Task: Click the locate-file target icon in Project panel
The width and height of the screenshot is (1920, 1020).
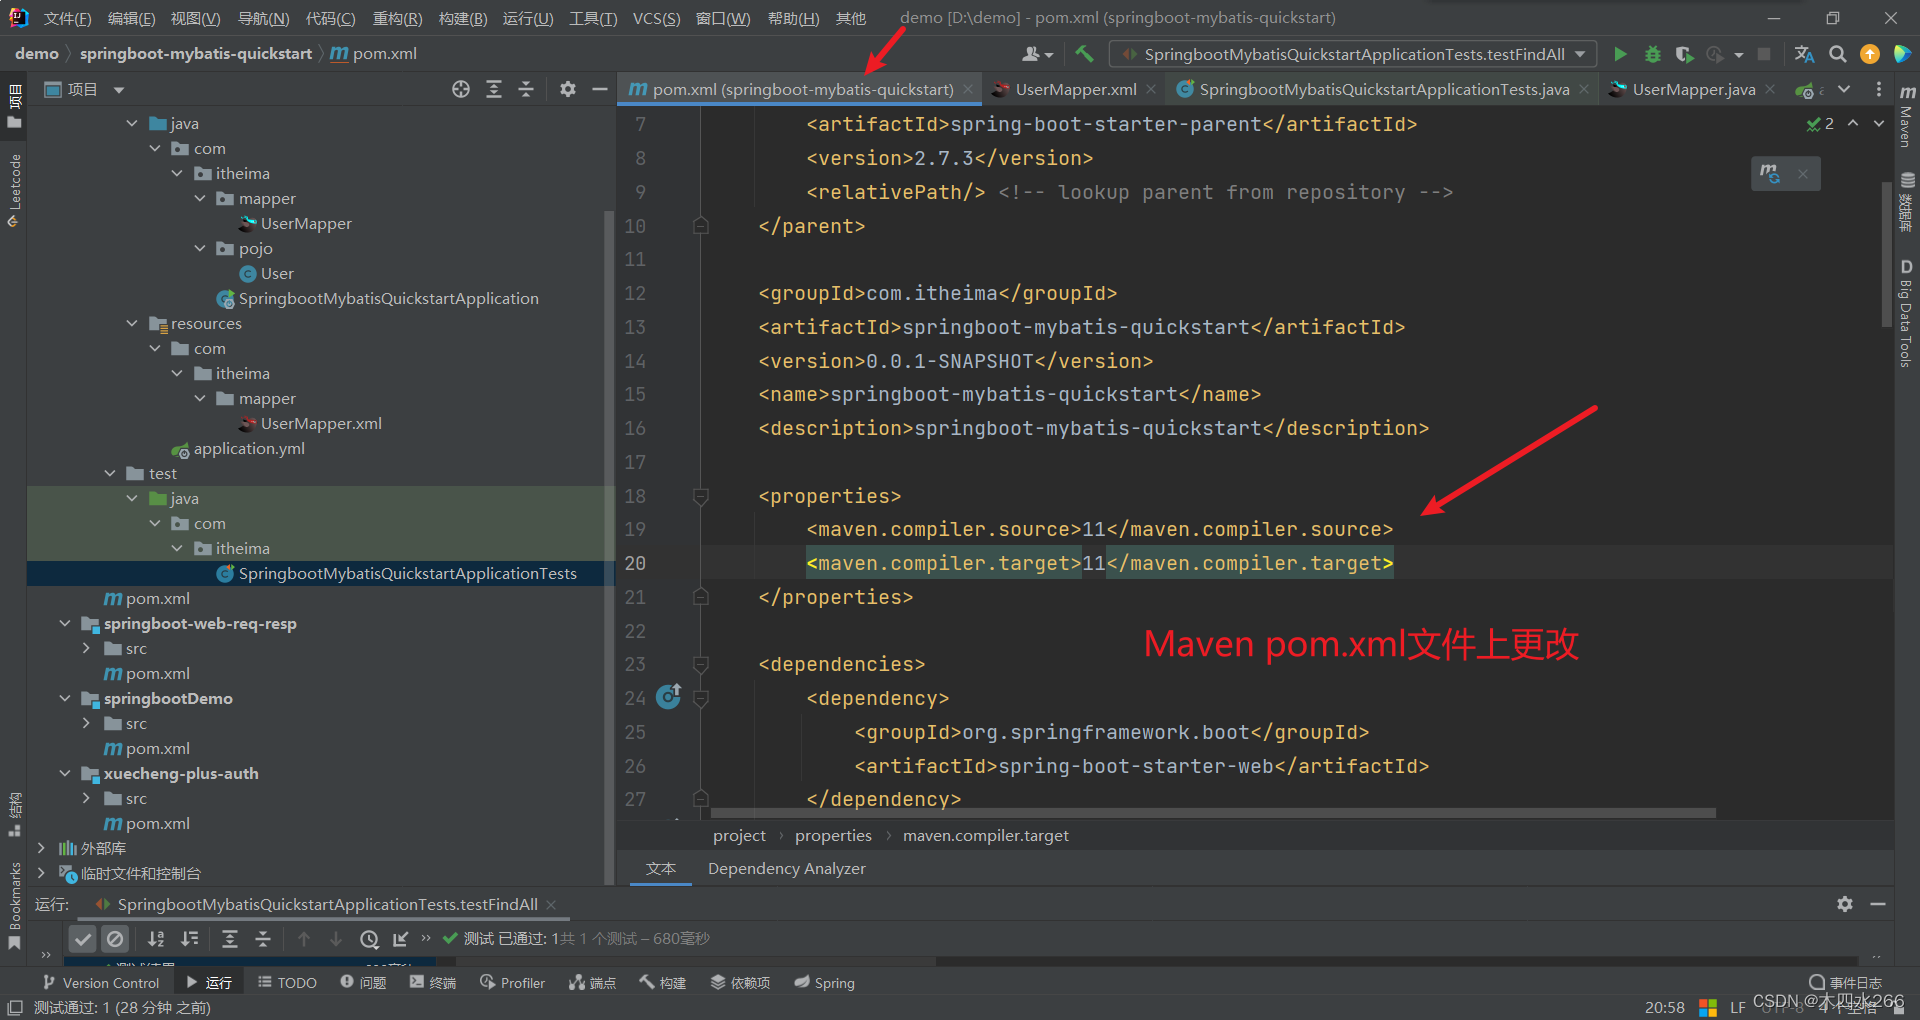Action: 460,89
